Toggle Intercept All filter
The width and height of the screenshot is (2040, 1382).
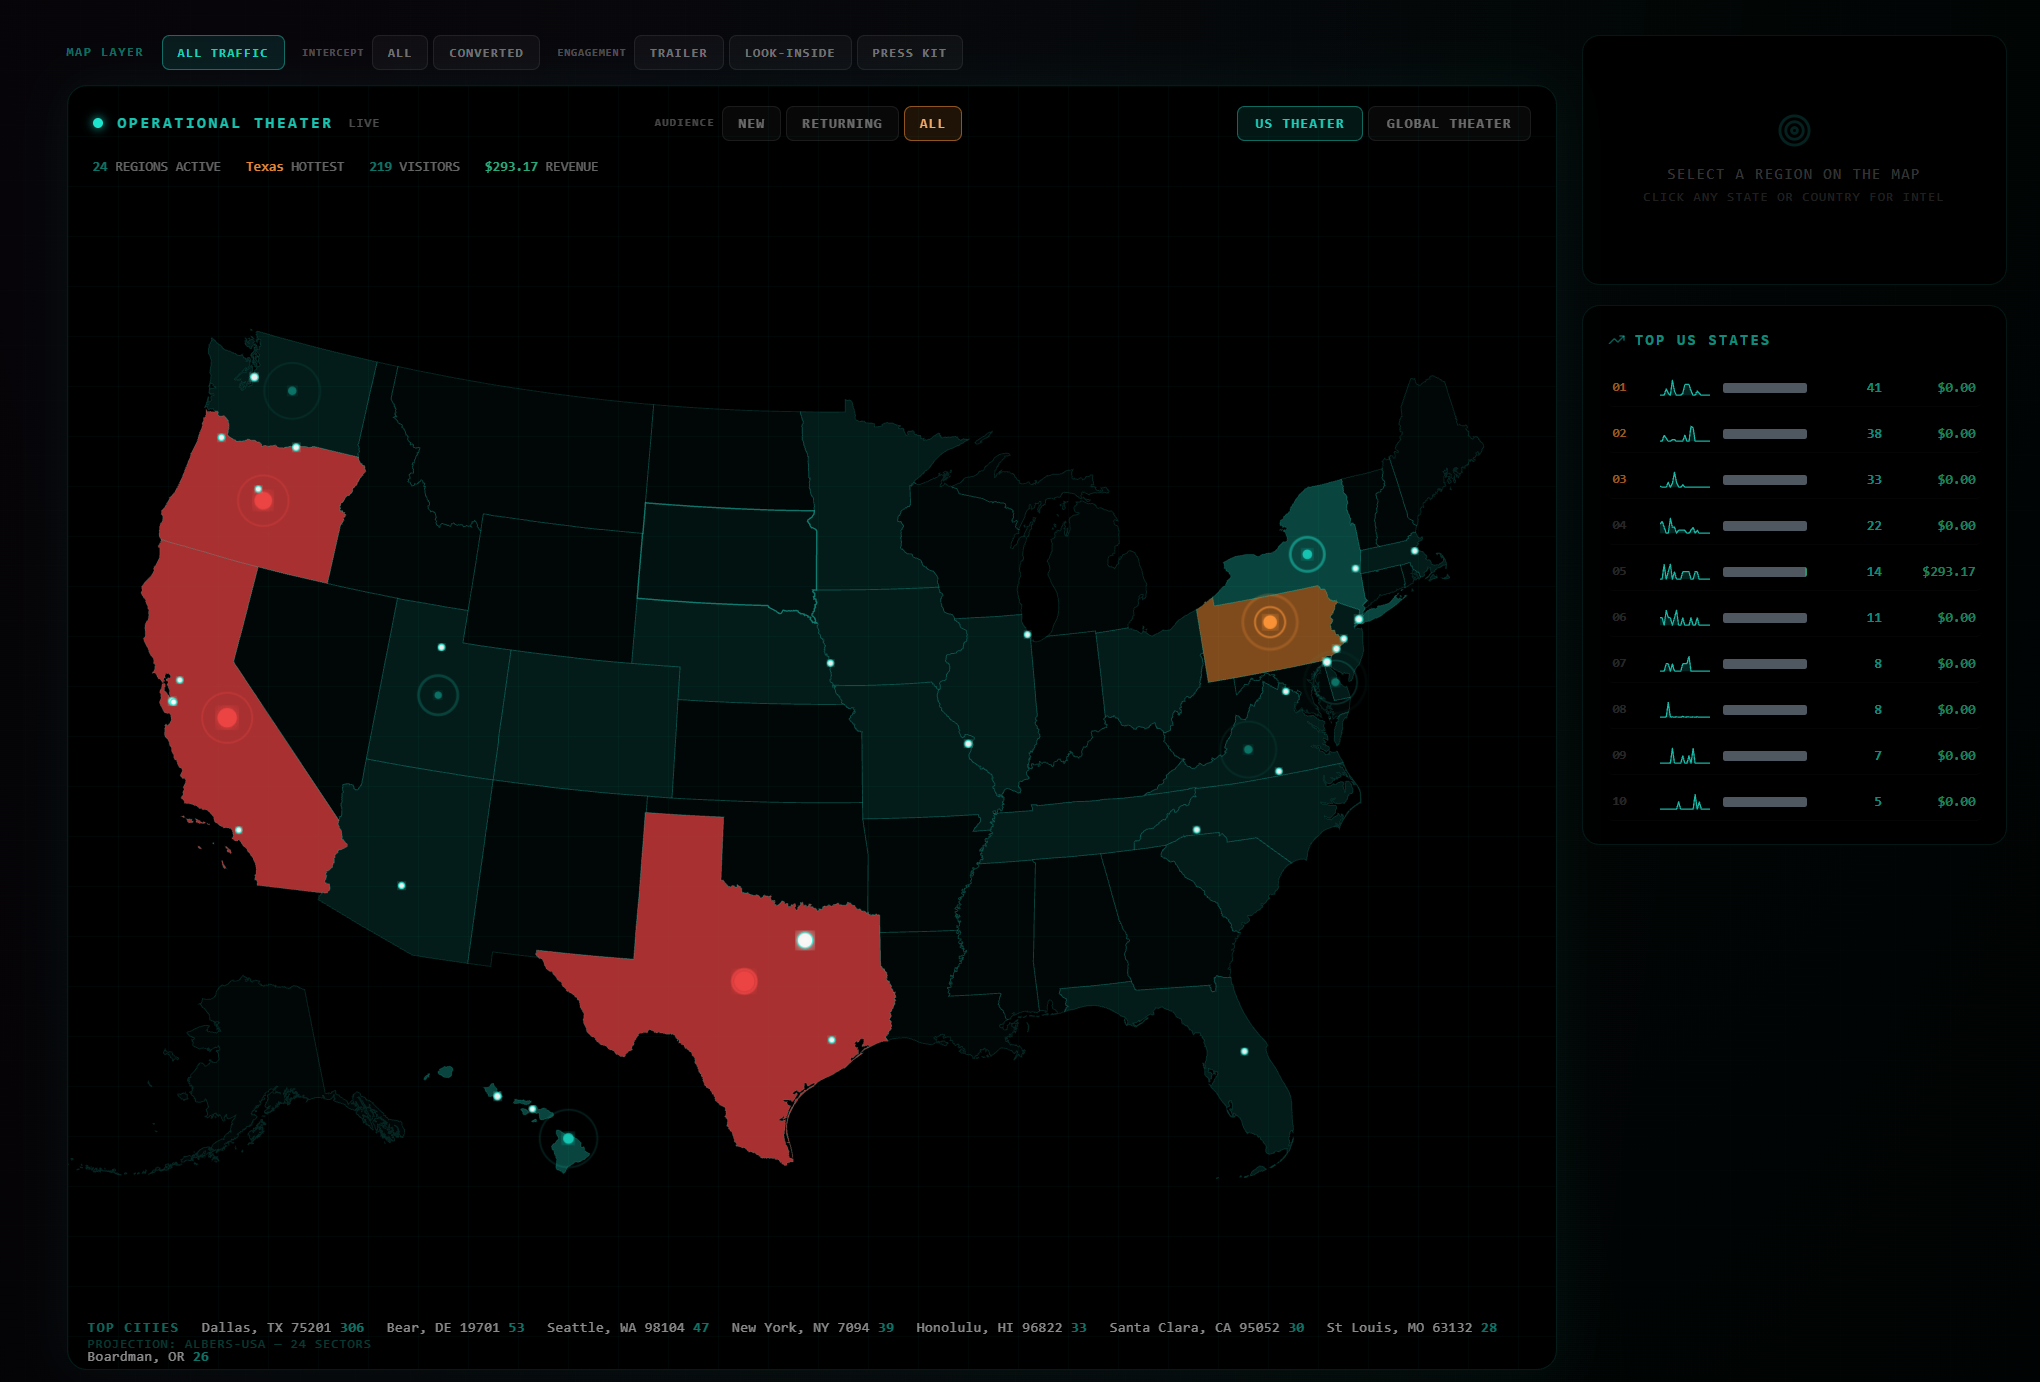point(400,53)
